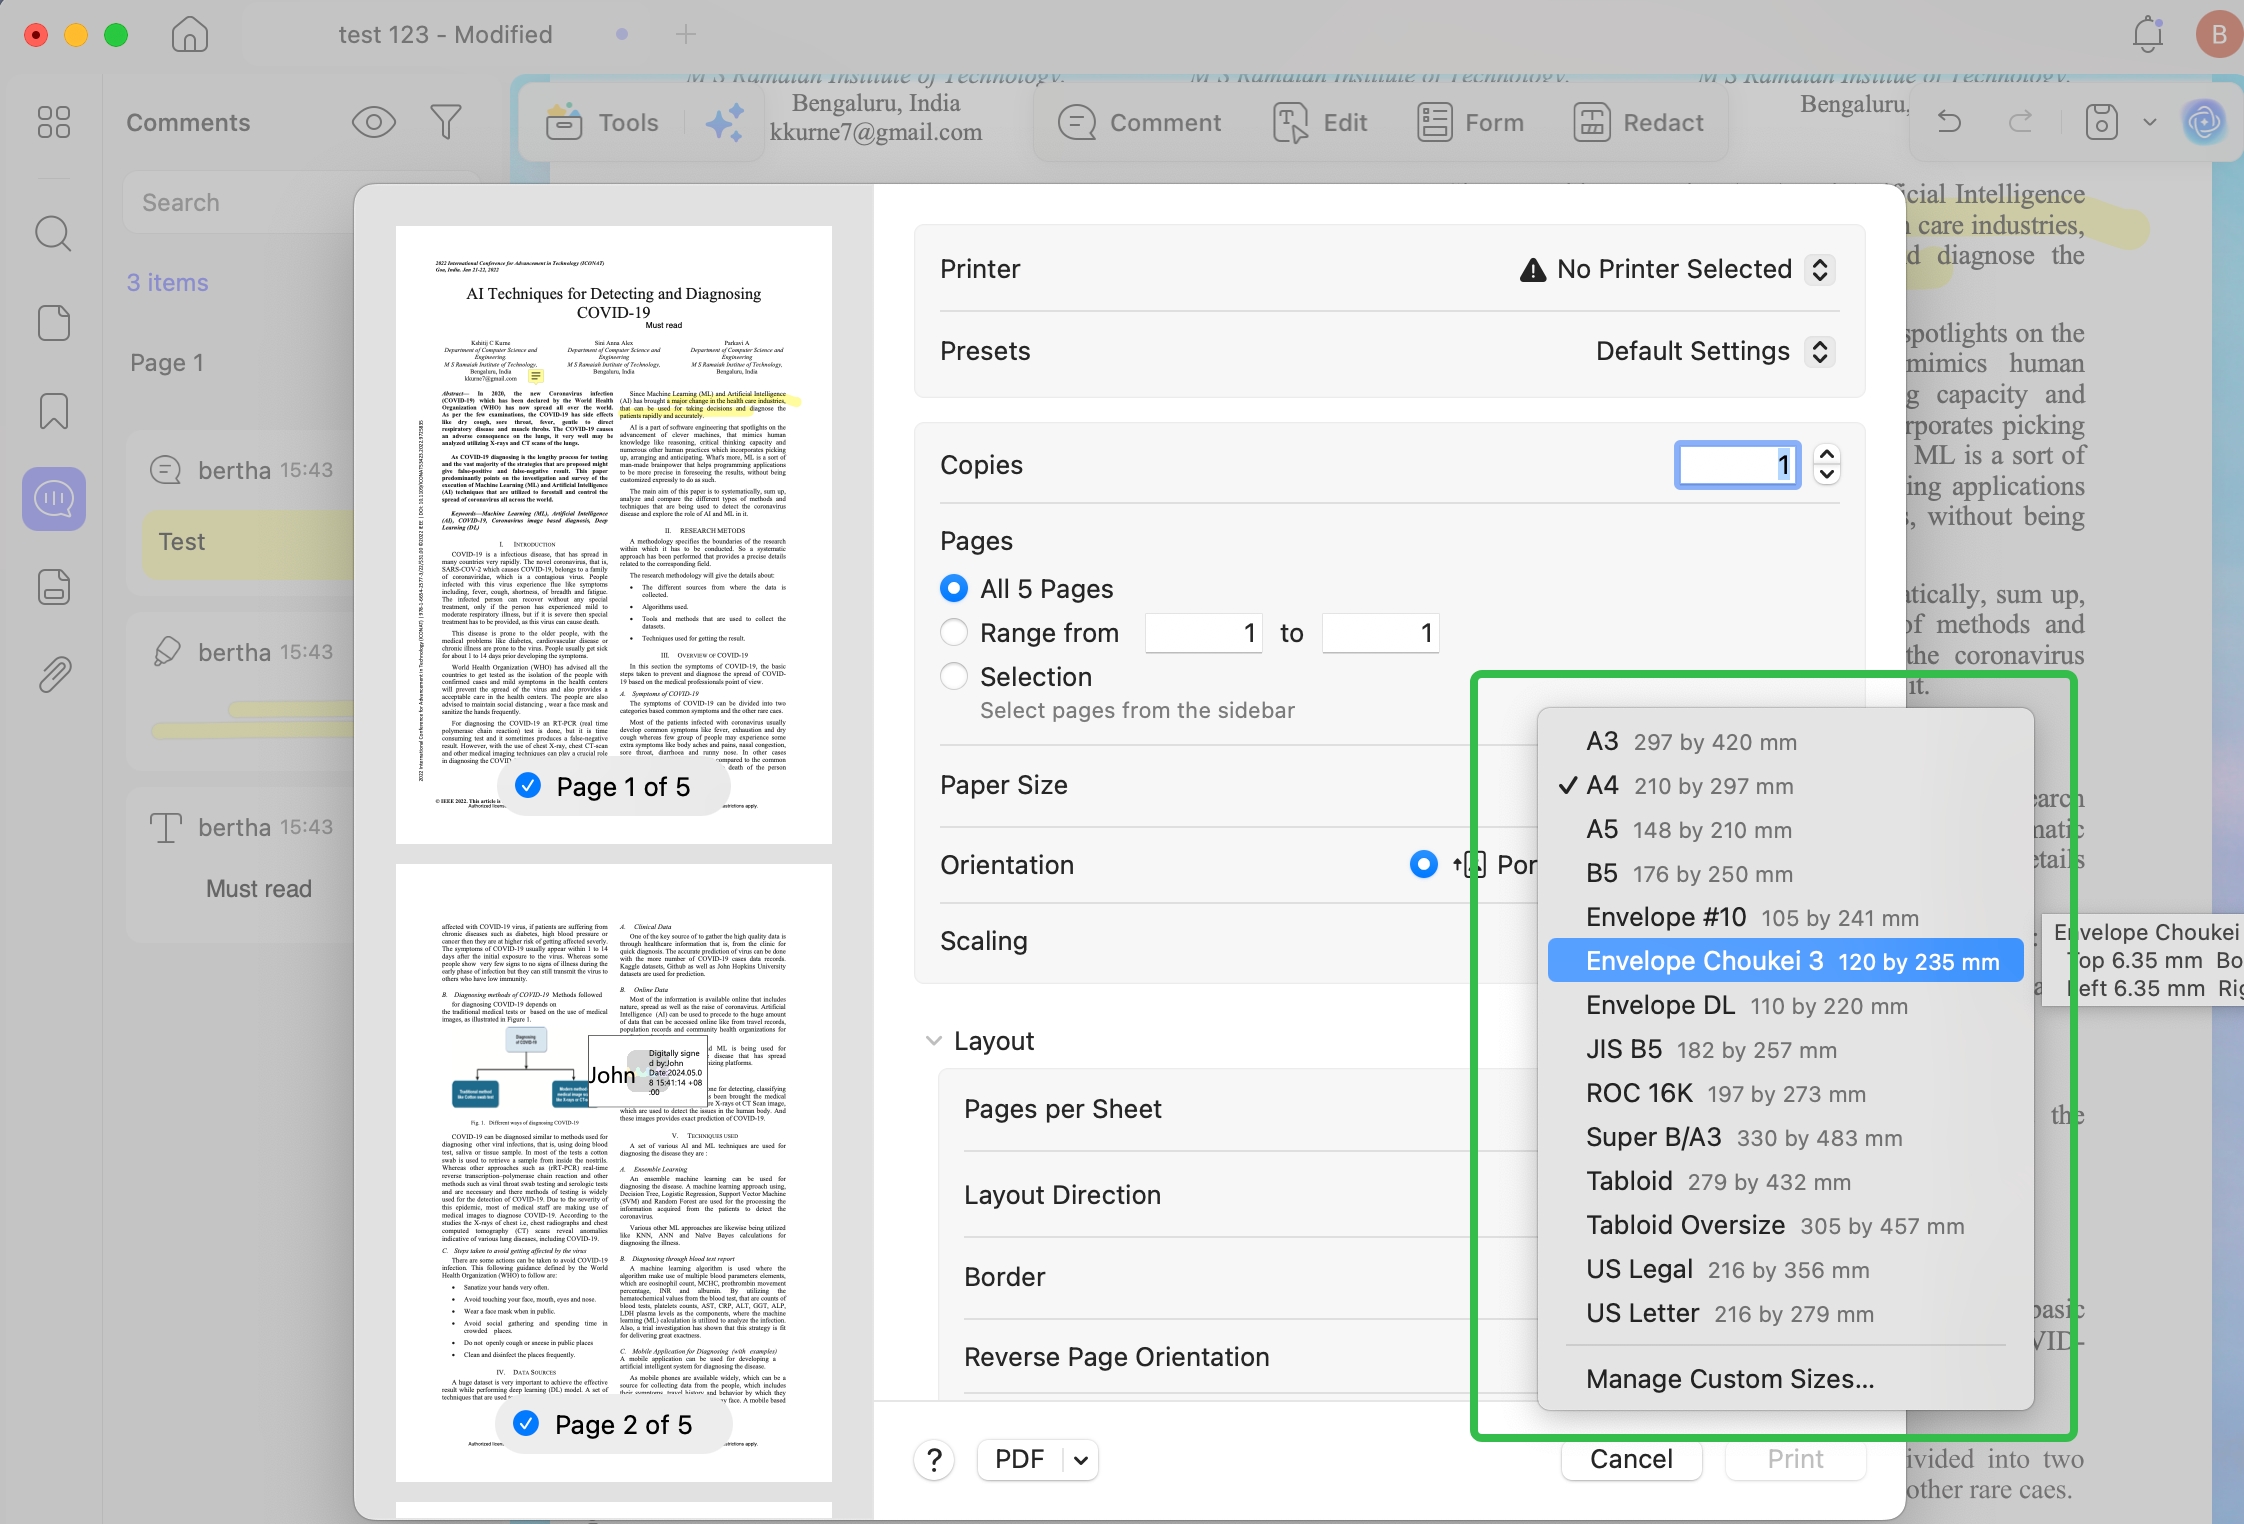The height and width of the screenshot is (1524, 2244).
Task: Increase copies with stepper up arrow
Action: [x=1827, y=454]
